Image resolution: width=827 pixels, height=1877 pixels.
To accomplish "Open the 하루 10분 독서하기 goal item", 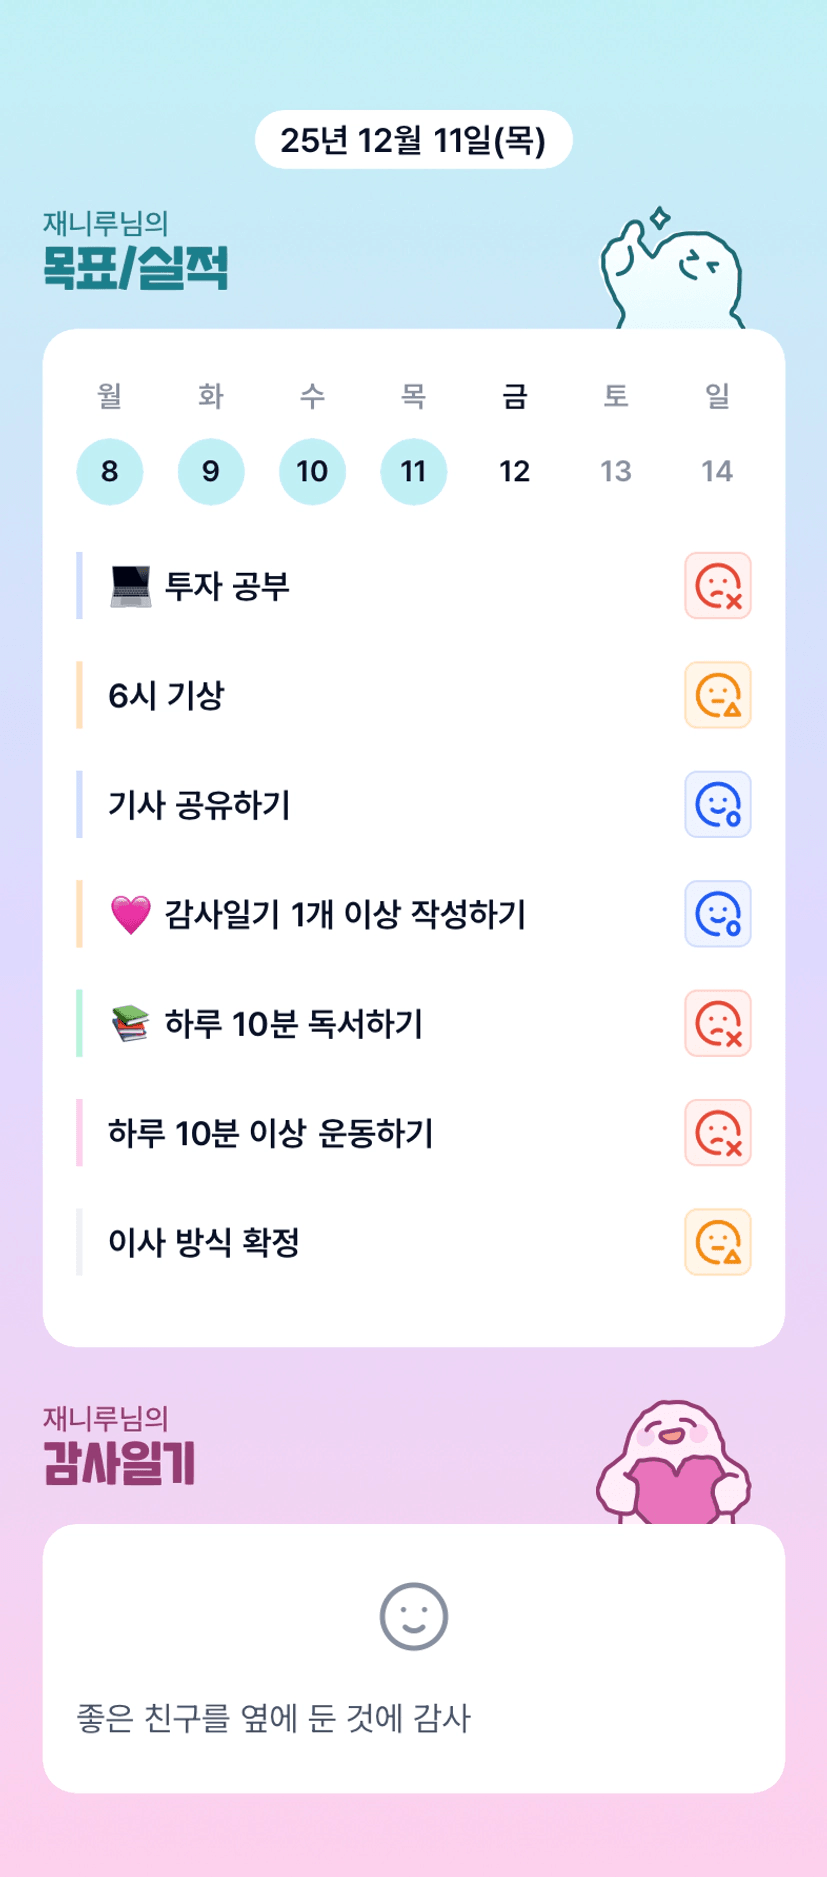I will (x=293, y=1024).
